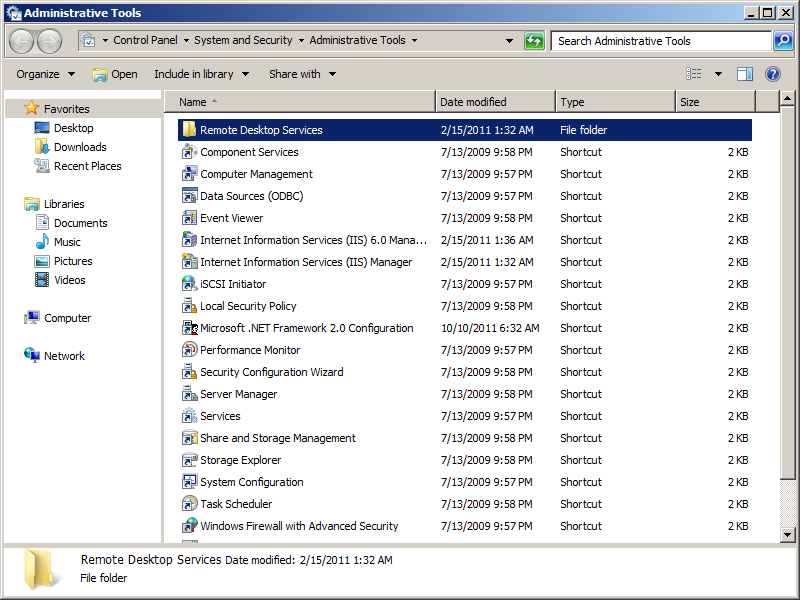This screenshot has height=600, width=800.
Task: Click the scrollbar down arrow
Action: 787,535
